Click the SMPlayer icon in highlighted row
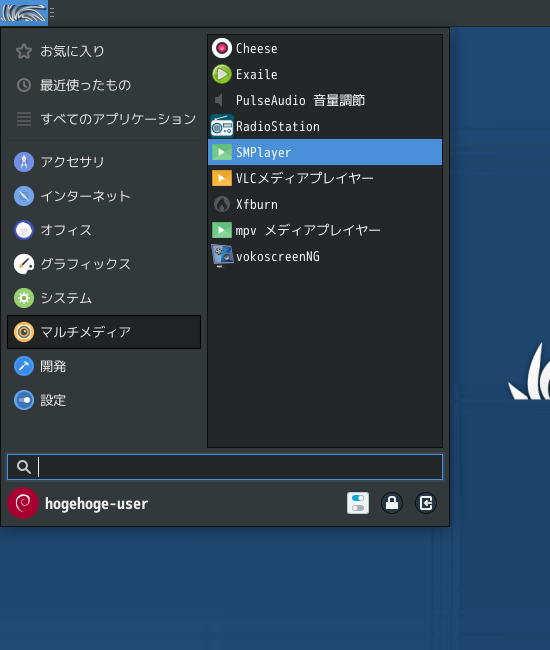The height and width of the screenshot is (650, 550). (x=222, y=152)
